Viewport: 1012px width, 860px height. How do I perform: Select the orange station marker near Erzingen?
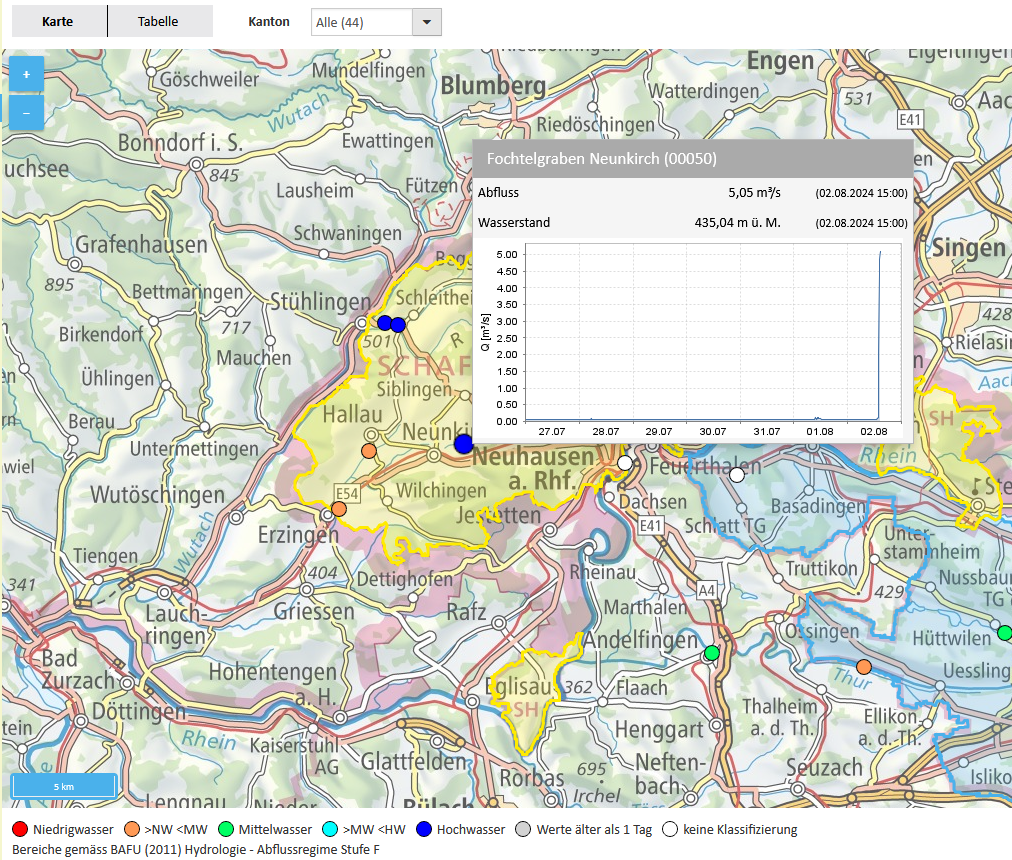point(339,509)
